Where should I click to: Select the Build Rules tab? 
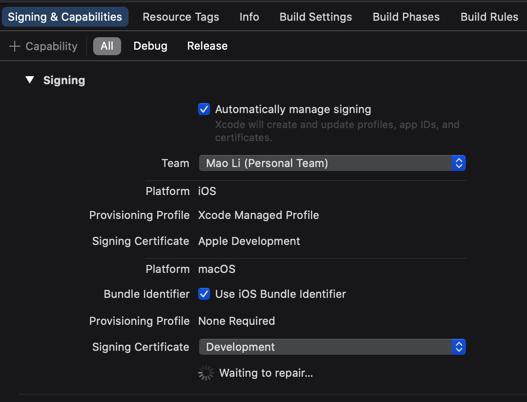489,17
